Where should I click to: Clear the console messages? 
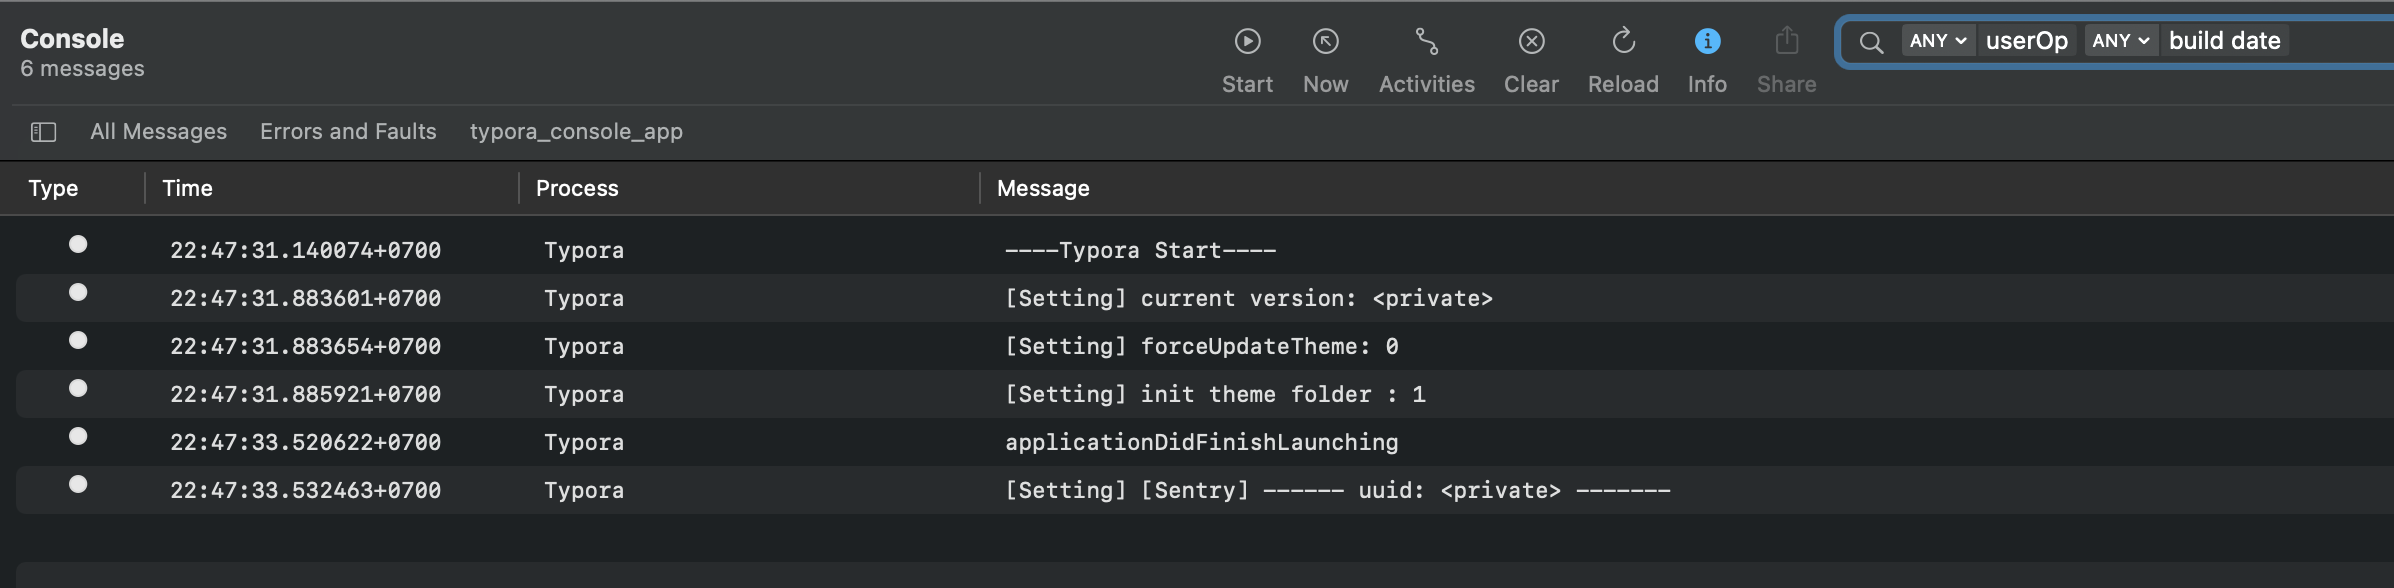coord(1531,60)
